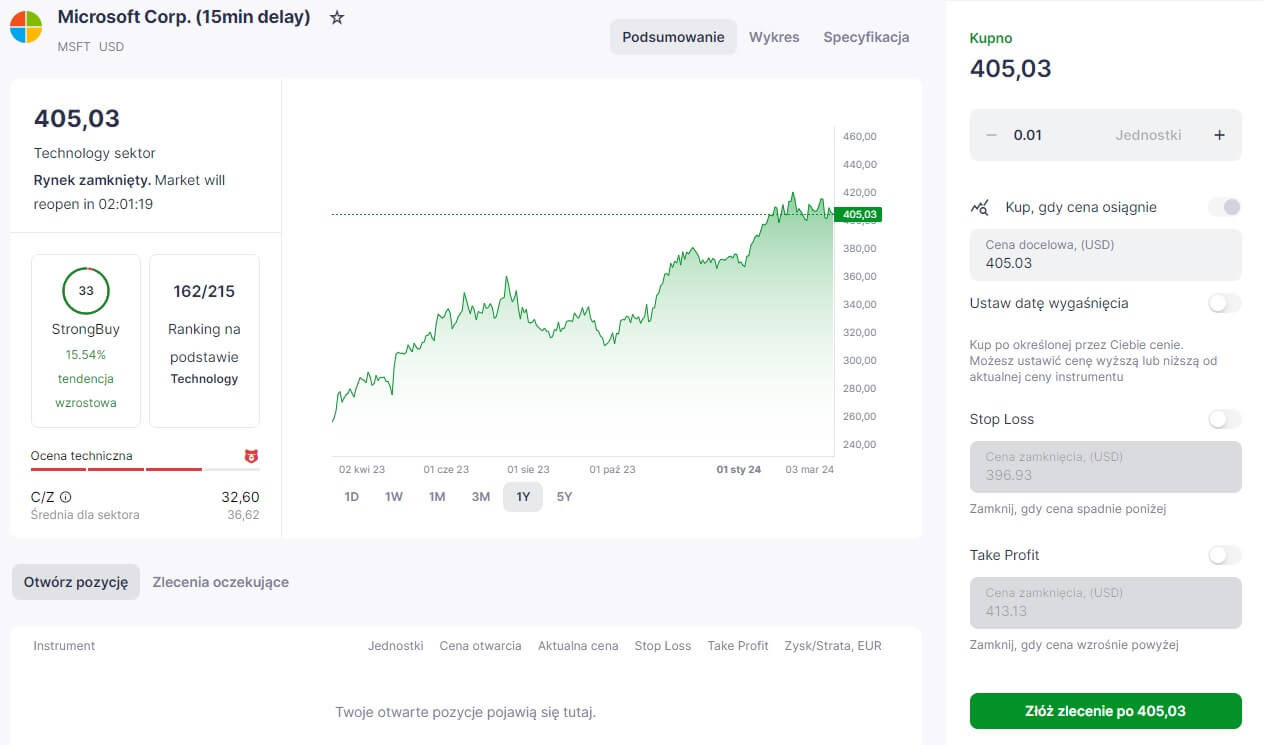Image resolution: width=1266 pixels, height=745 pixels.
Task: Select the 1M chart range
Action: point(437,497)
